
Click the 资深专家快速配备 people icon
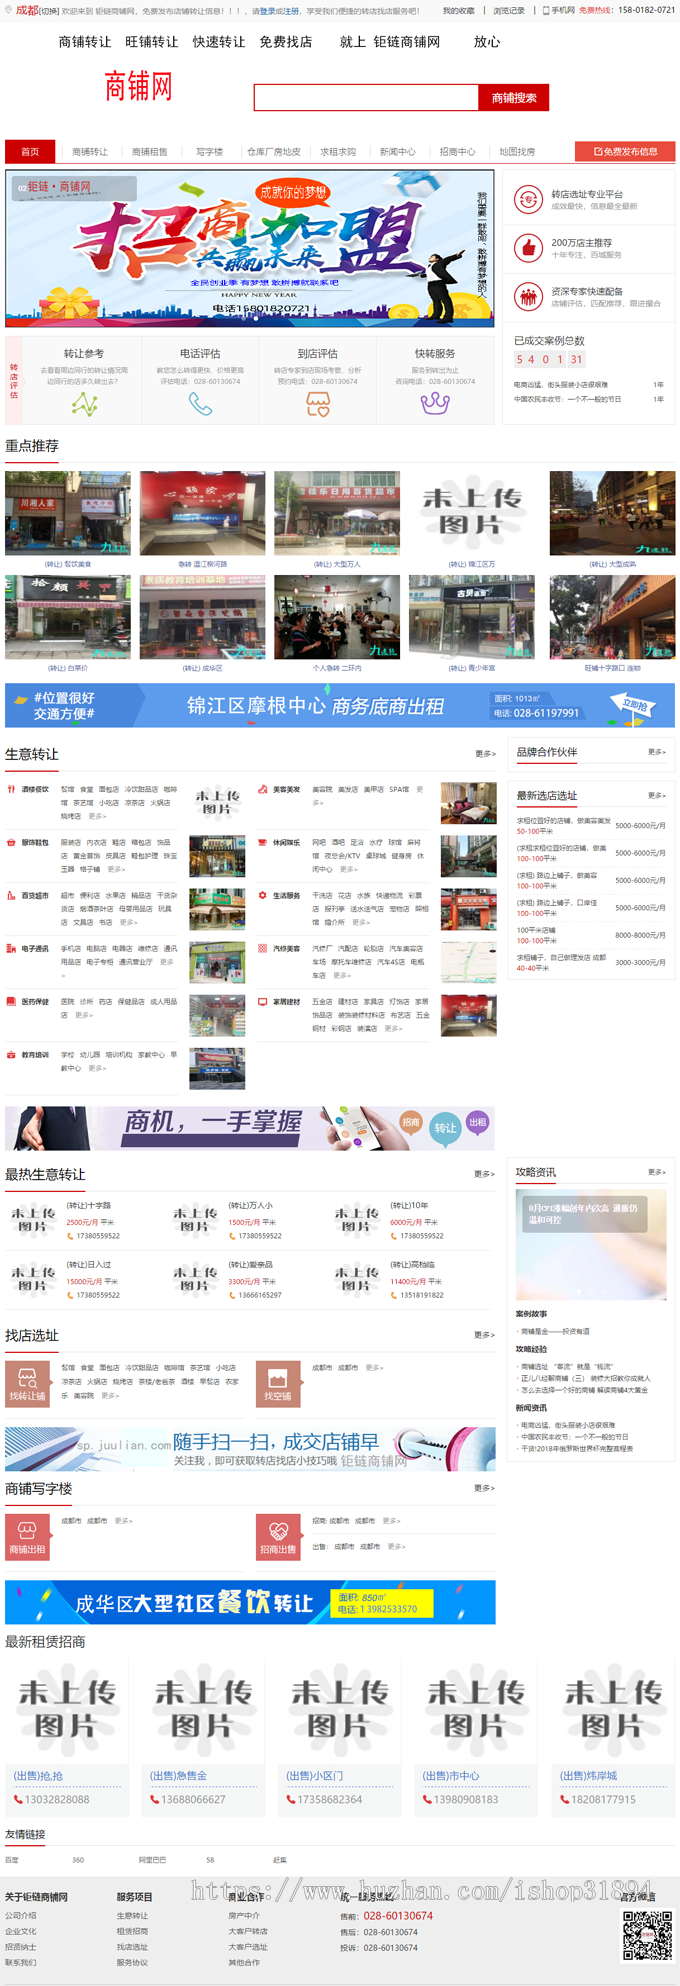coord(527,296)
